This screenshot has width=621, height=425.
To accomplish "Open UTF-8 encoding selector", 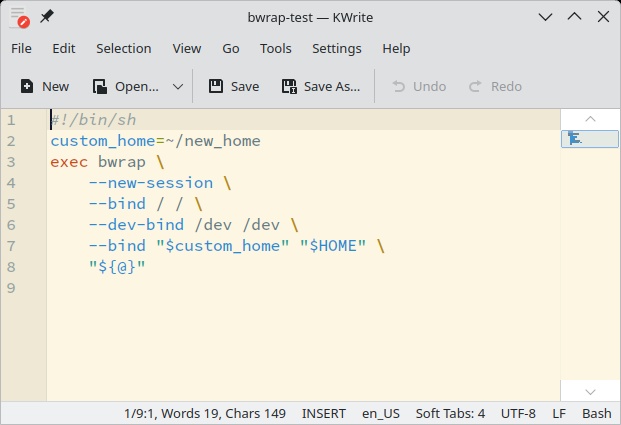I will (x=518, y=414).
